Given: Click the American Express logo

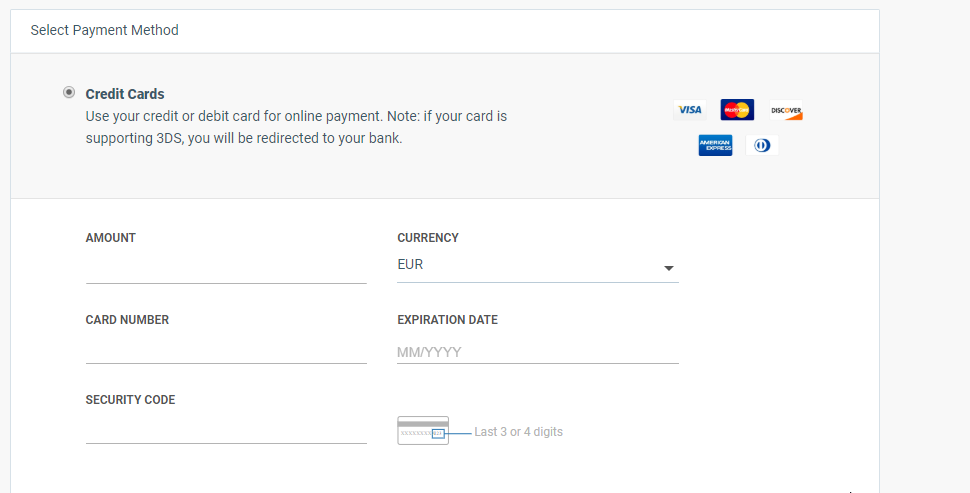Looking at the screenshot, I should pyautogui.click(x=715, y=145).
